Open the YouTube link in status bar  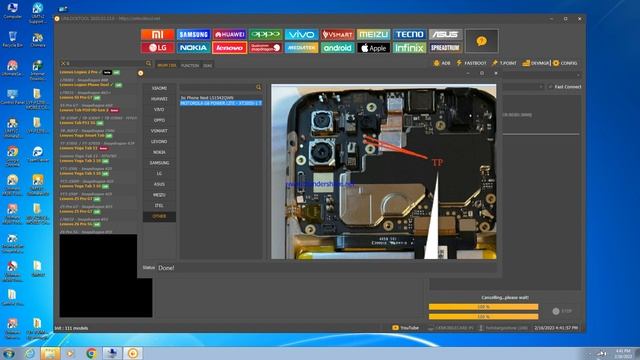coord(405,328)
